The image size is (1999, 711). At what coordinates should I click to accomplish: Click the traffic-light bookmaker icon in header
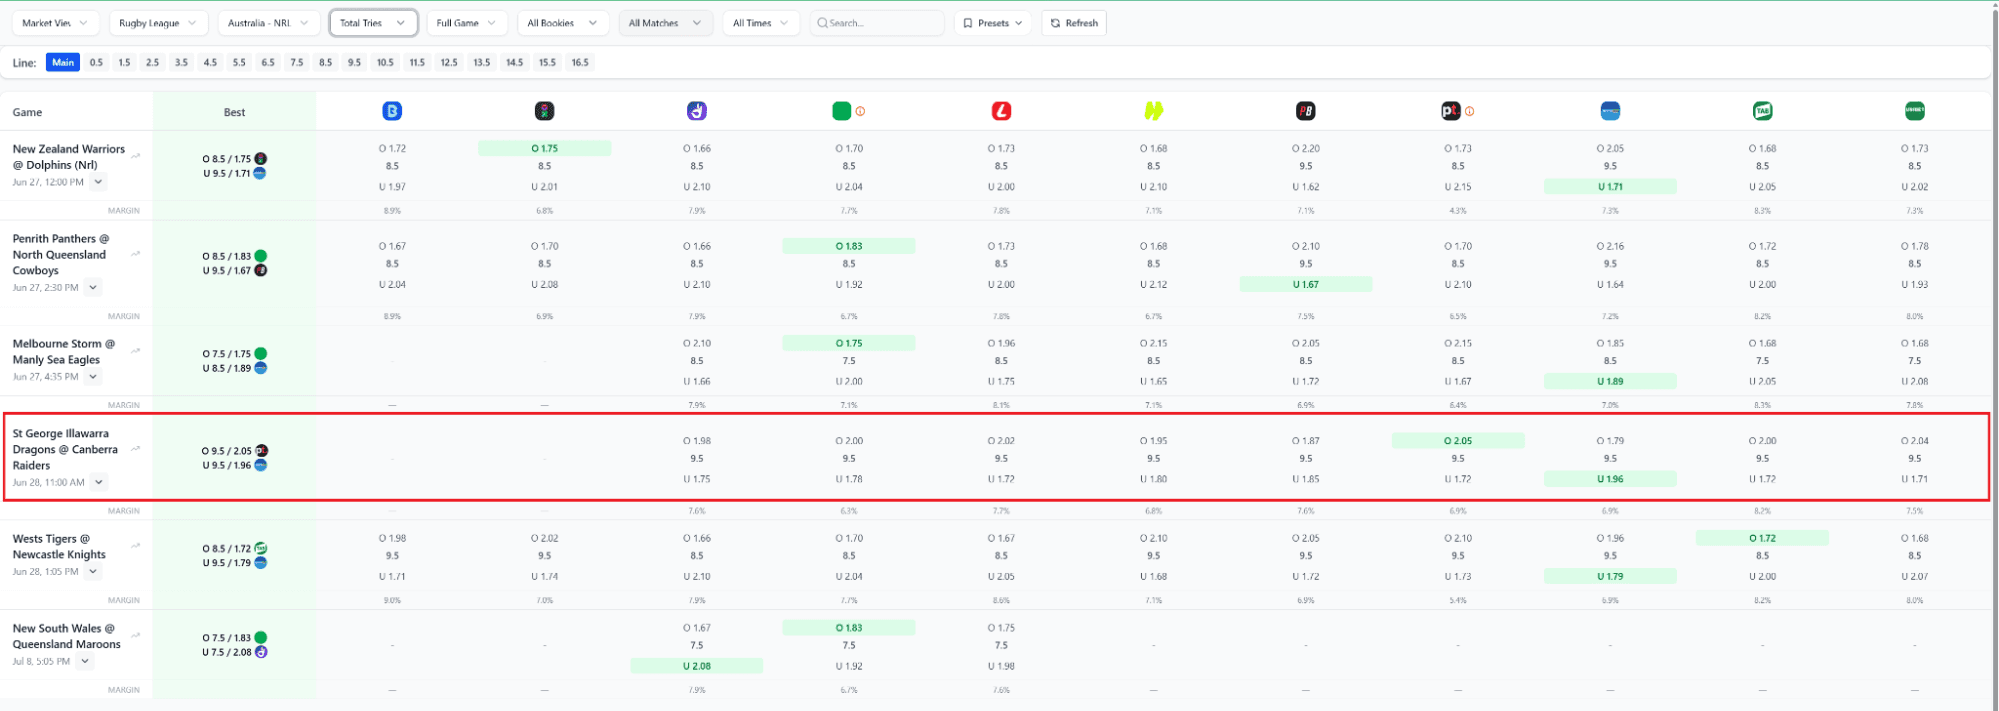coord(544,111)
